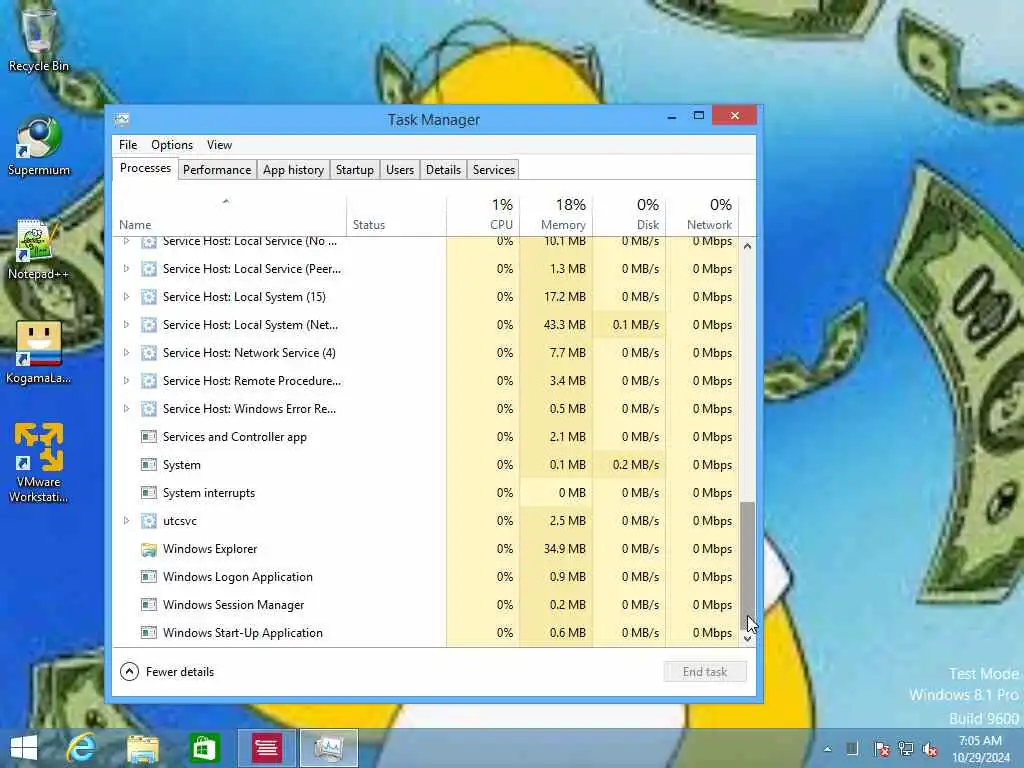Switch to the Details tab
The width and height of the screenshot is (1024, 768).
pyautogui.click(x=443, y=170)
